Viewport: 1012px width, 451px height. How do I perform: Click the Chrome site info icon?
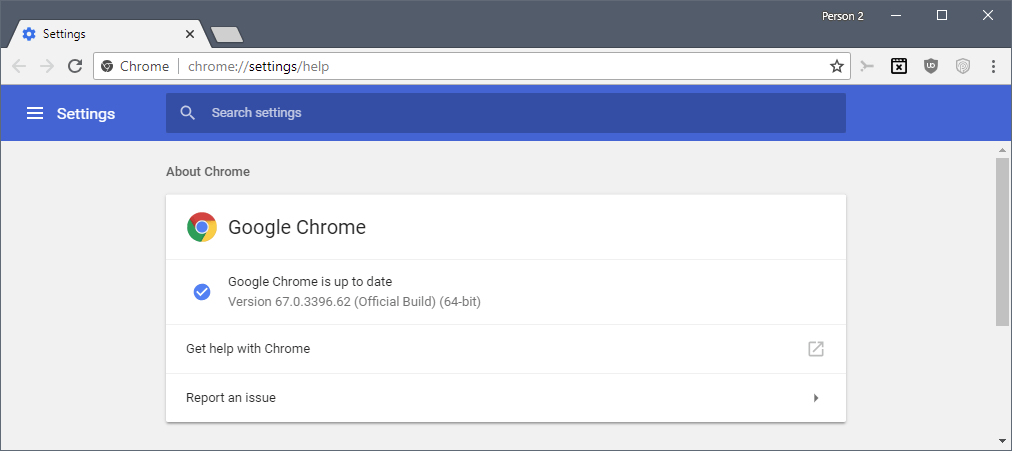tap(108, 66)
